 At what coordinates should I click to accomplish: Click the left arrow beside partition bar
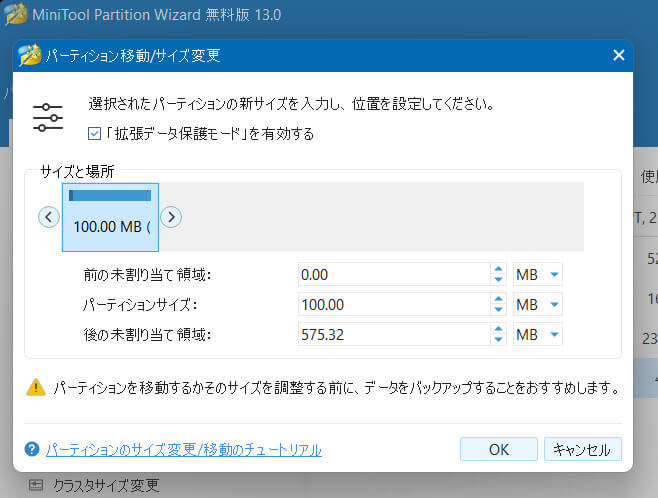[49, 216]
